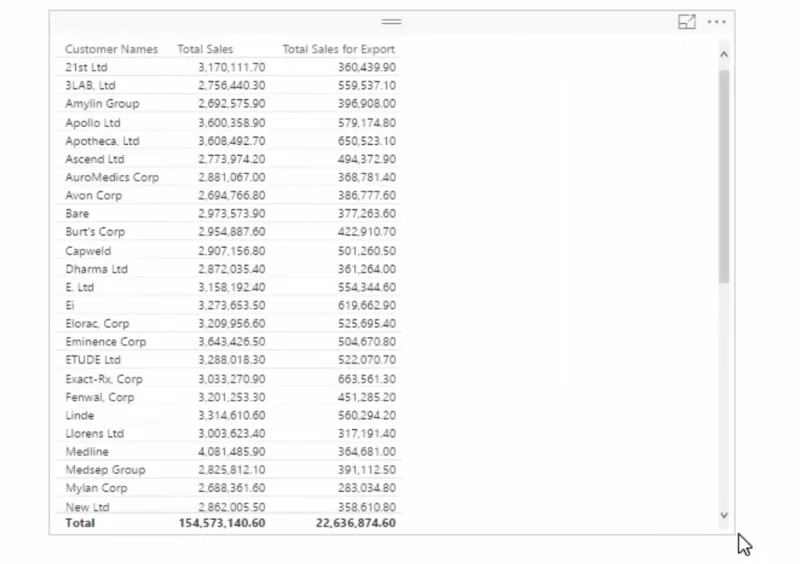Image resolution: width=800 pixels, height=564 pixels.
Task: Click Medline sales value 4,081,485.90
Action: [232, 452]
